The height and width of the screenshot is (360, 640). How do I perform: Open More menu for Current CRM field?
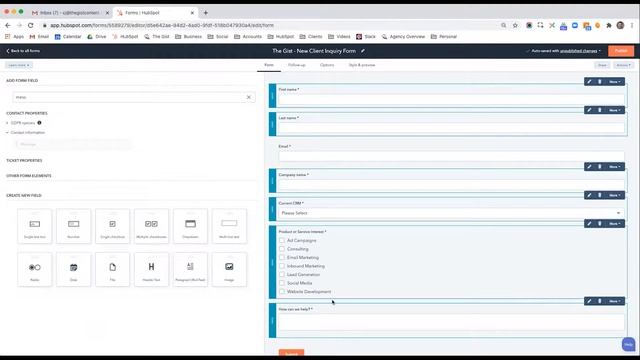[x=615, y=195]
